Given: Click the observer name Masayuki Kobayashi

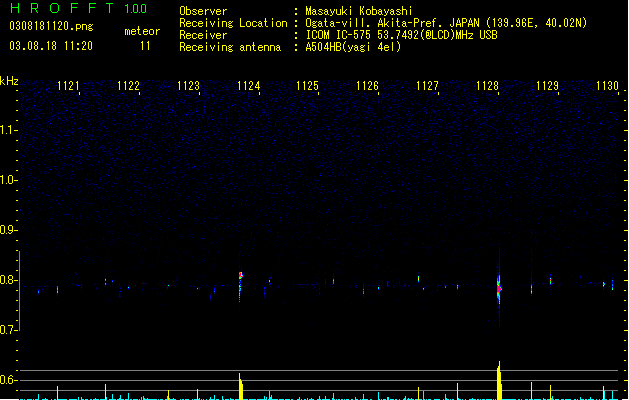Looking at the screenshot, I should (x=359, y=11).
